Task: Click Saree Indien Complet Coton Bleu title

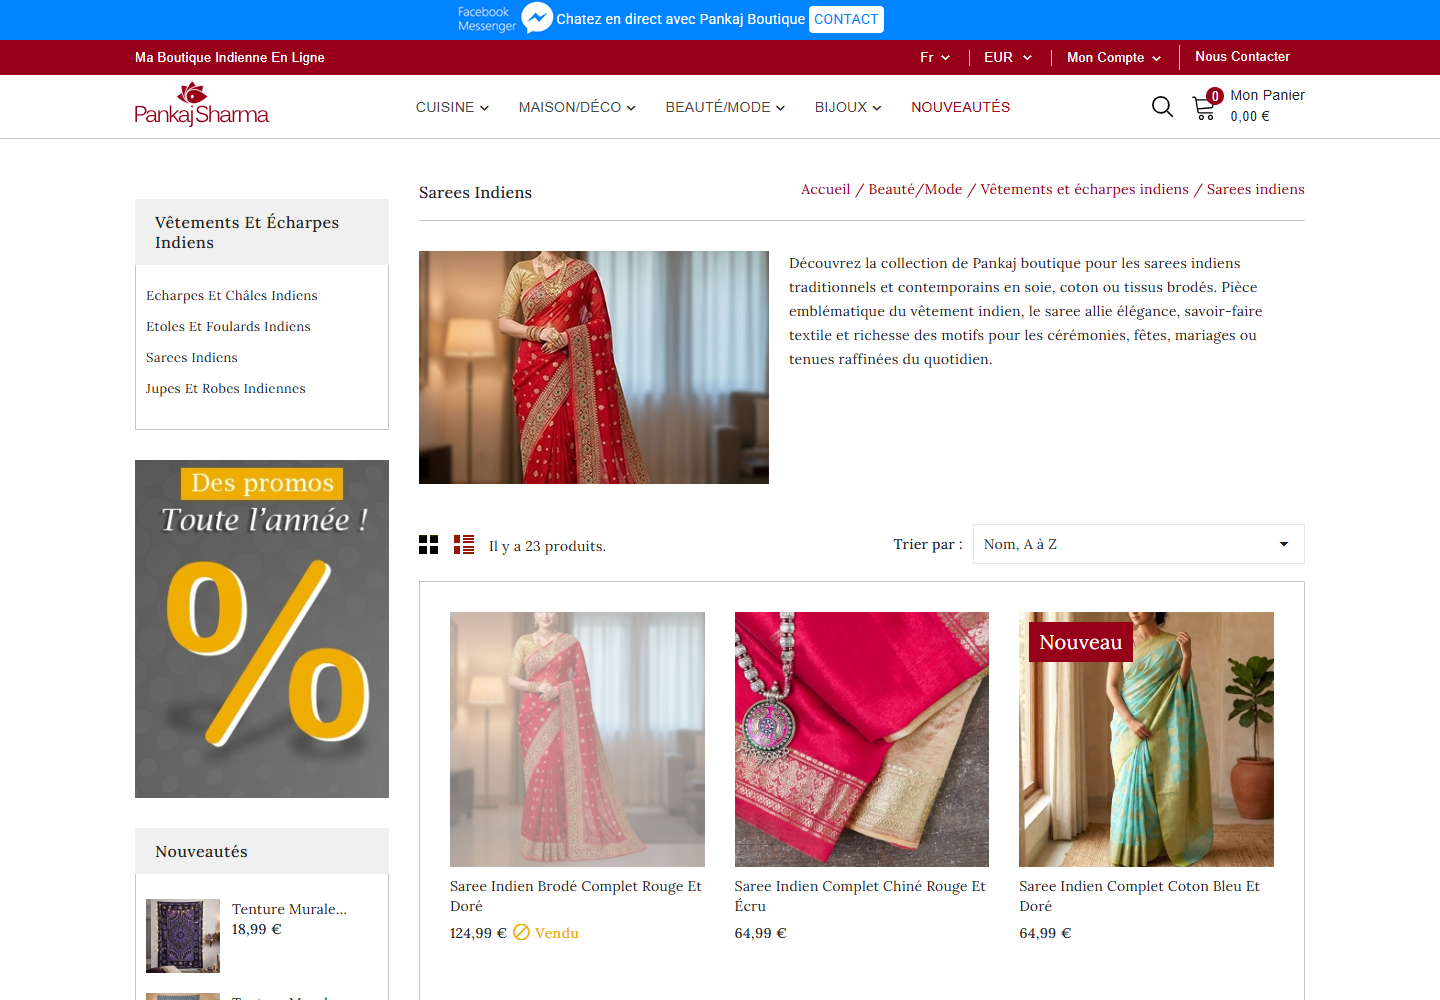Action: tap(1139, 896)
